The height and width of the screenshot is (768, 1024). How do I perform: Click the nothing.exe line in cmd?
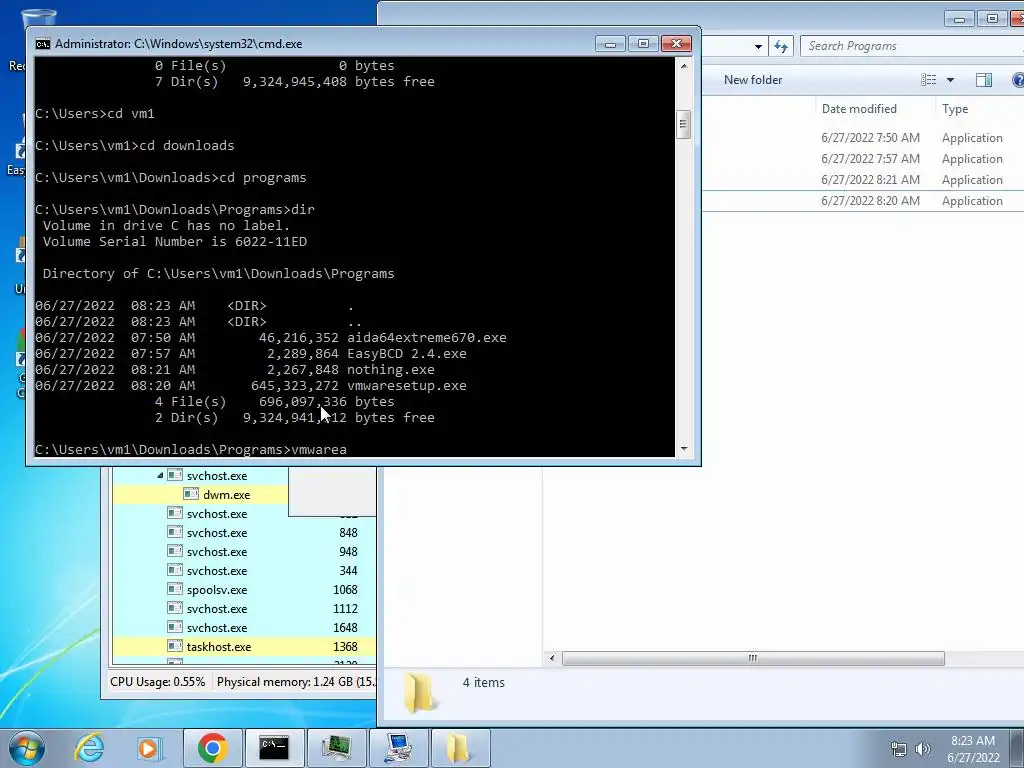tap(235, 370)
